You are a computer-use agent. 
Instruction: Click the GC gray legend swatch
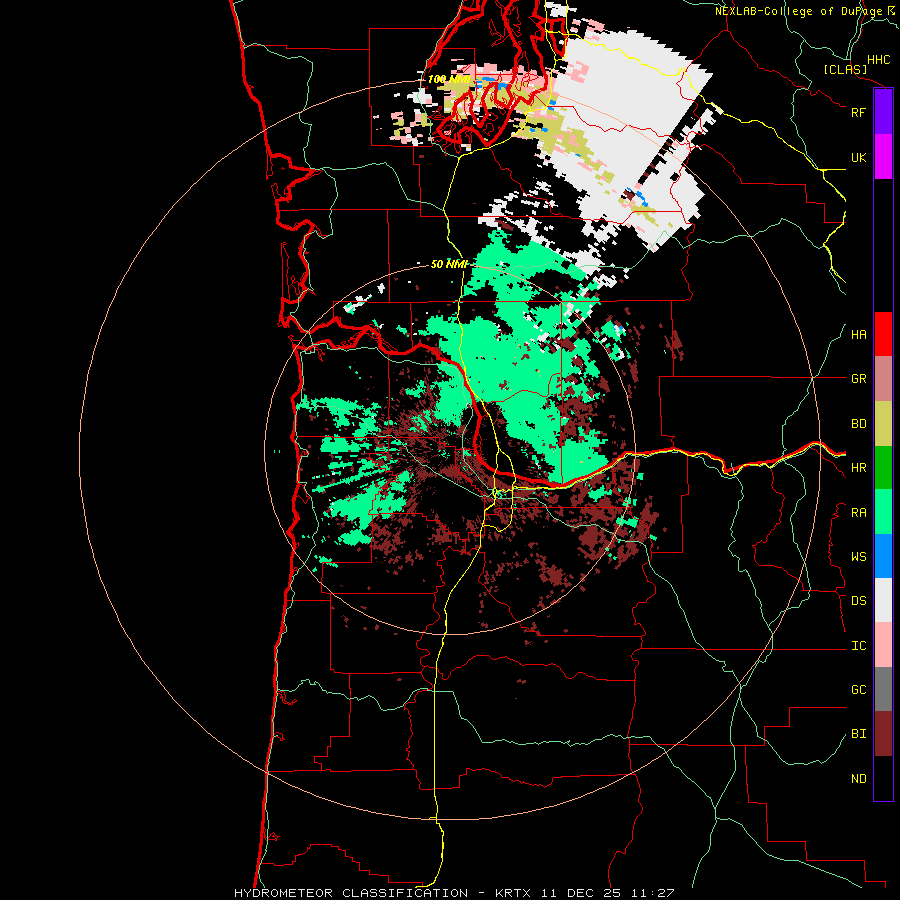click(x=883, y=689)
